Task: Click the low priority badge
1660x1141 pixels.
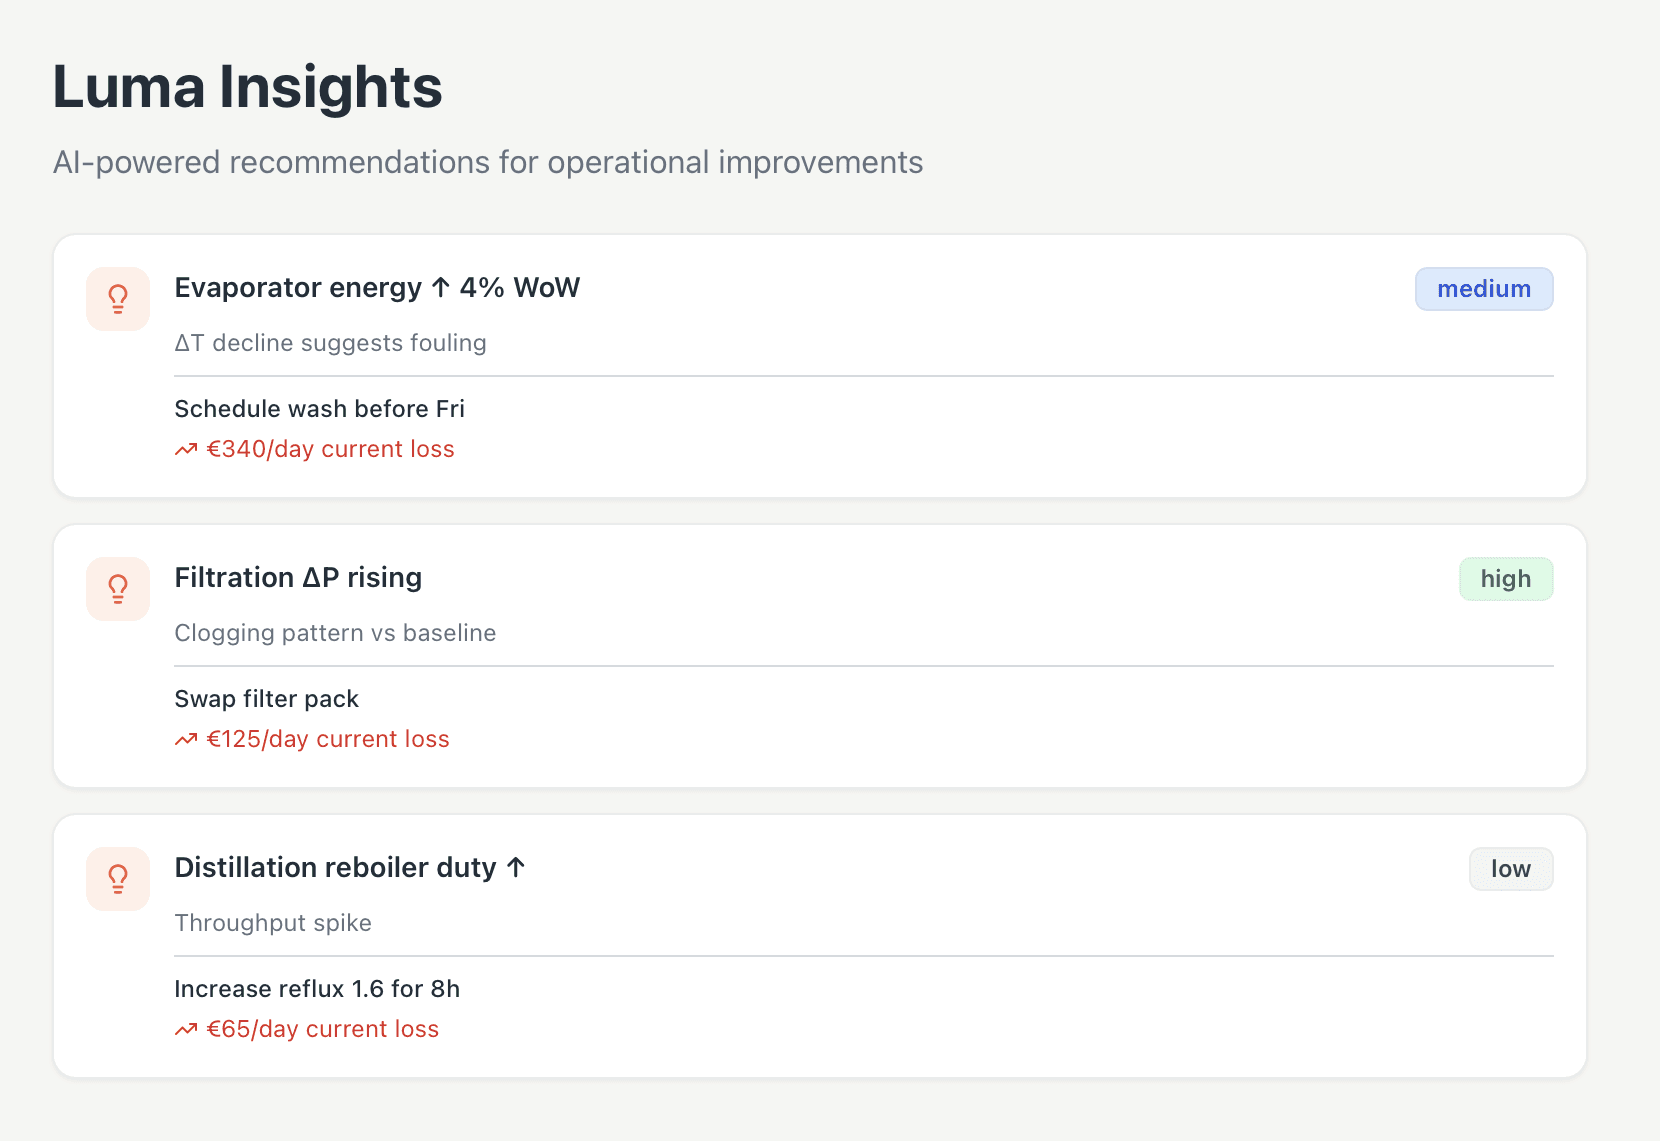Action: (x=1510, y=869)
